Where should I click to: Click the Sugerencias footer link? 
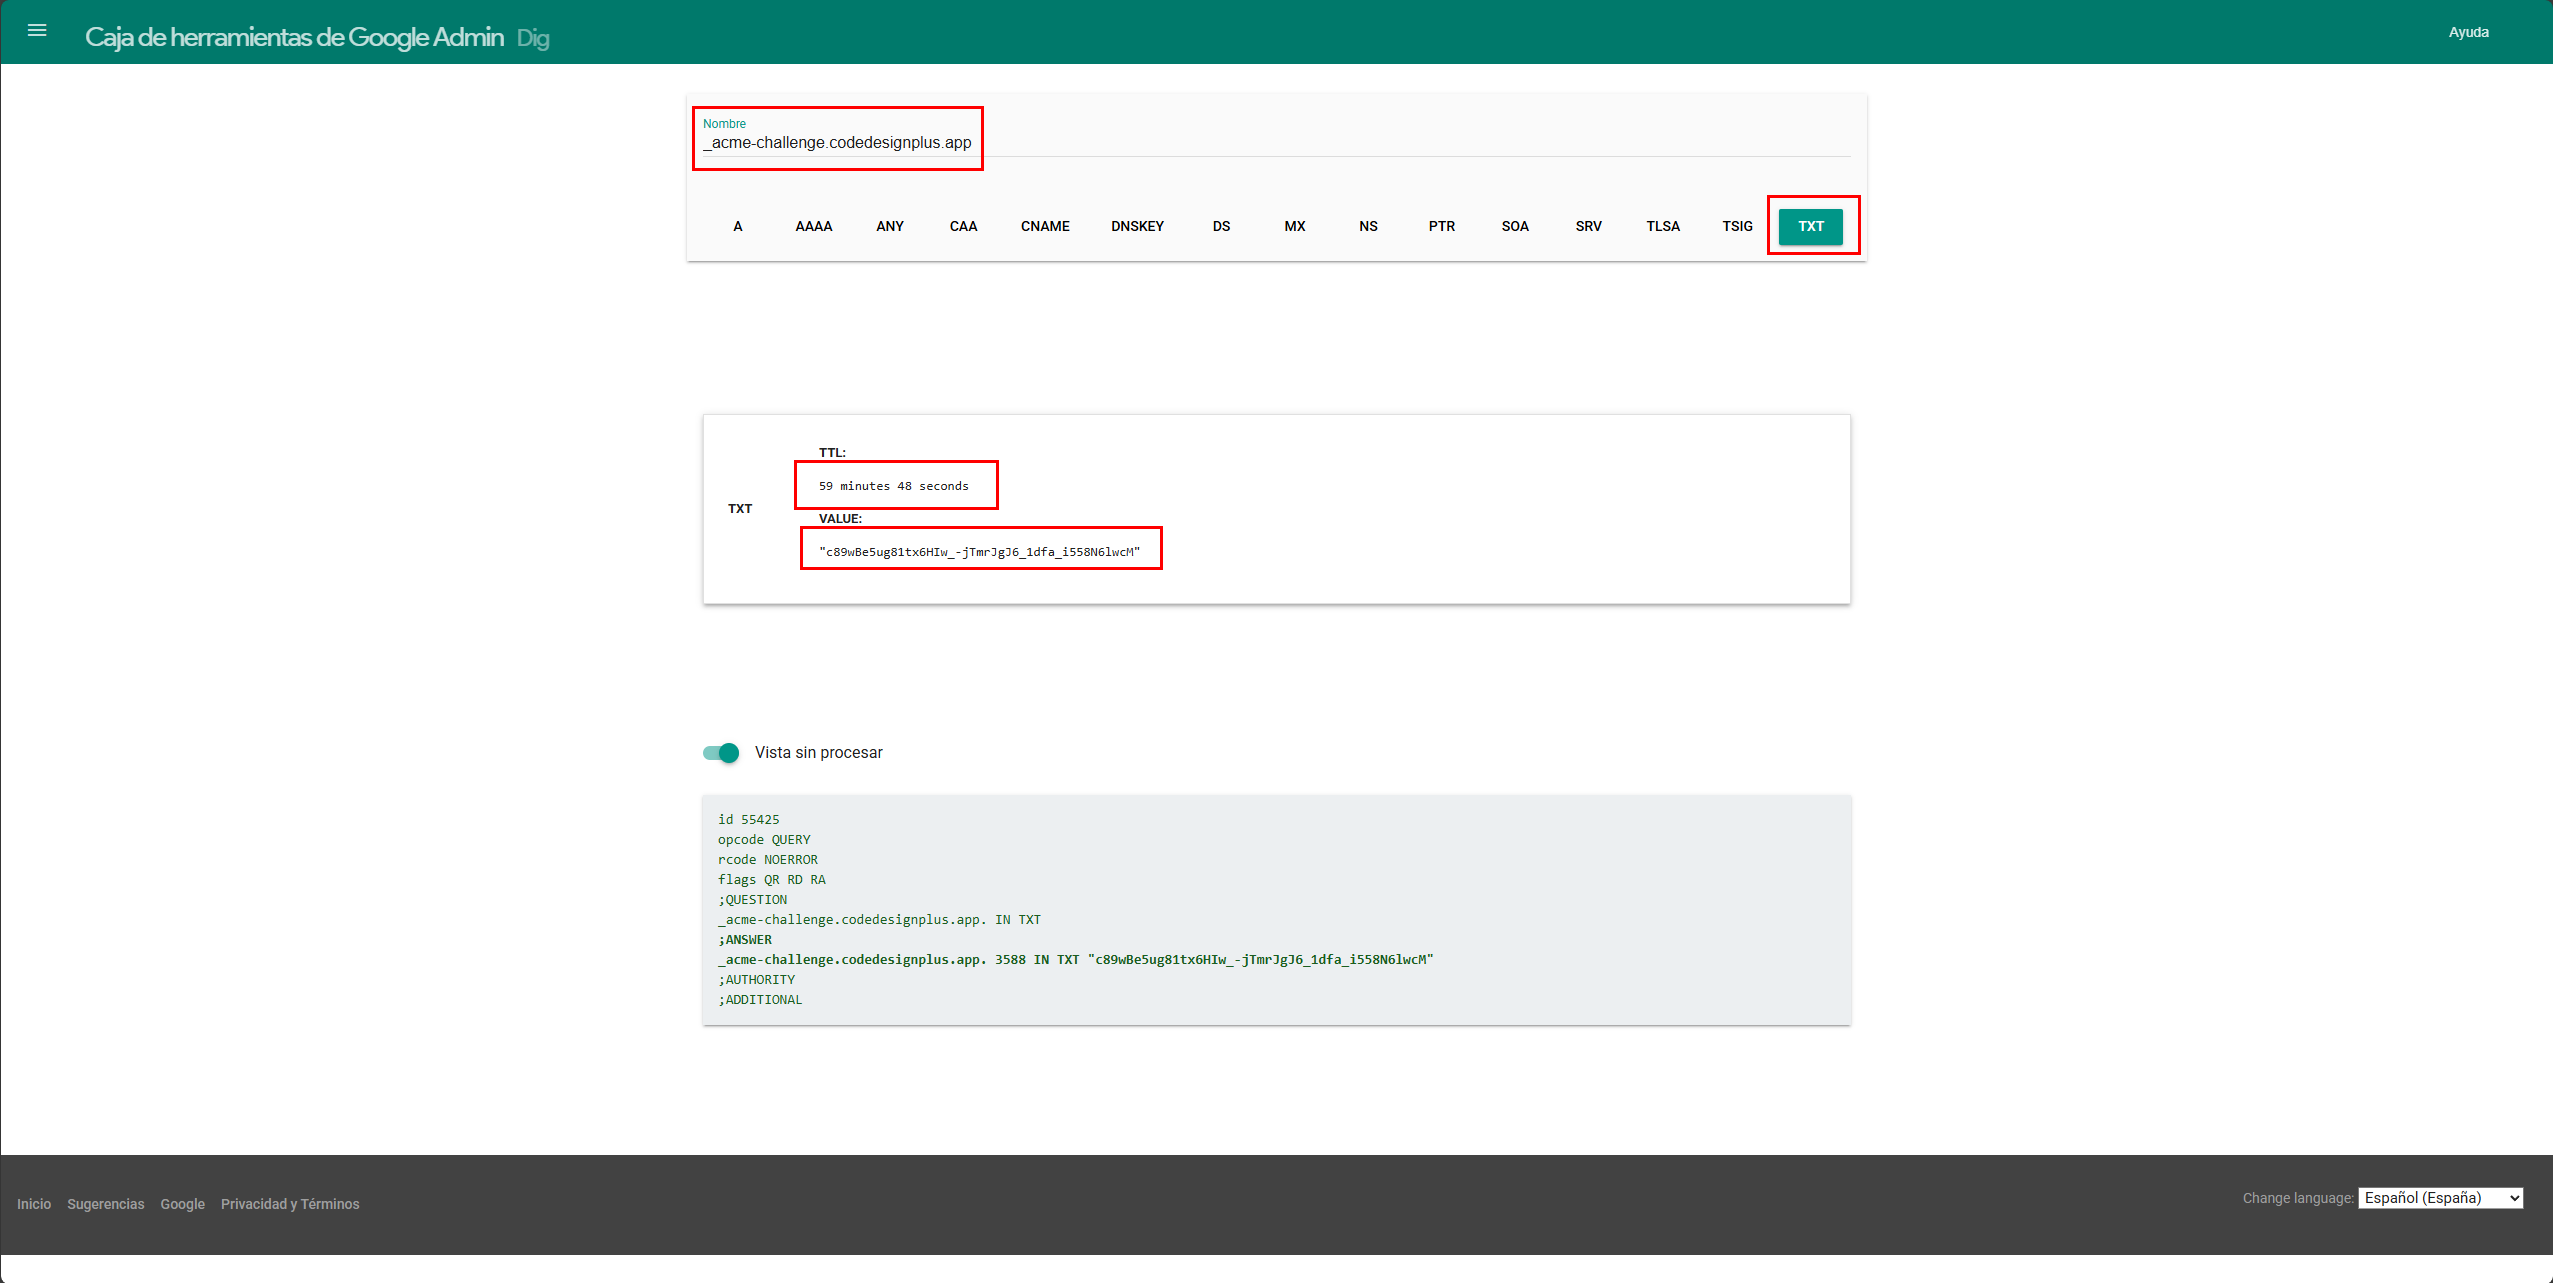[x=106, y=1204]
